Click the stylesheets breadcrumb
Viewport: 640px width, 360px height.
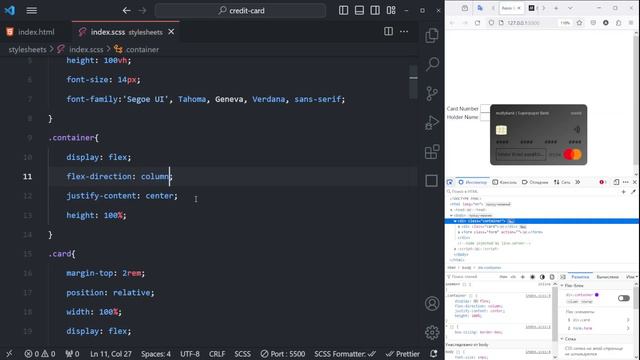(27, 49)
